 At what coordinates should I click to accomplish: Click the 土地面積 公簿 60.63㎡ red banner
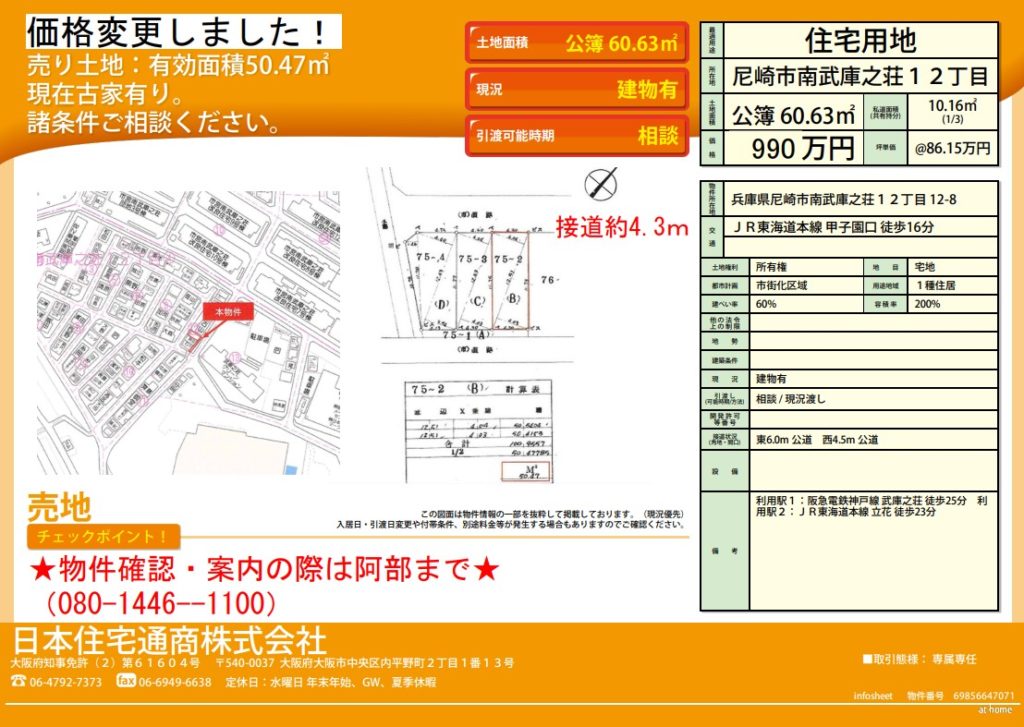point(576,43)
